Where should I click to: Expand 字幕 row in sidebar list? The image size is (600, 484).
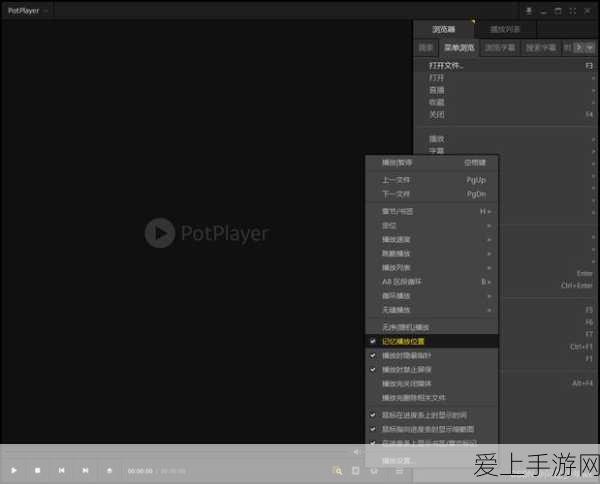click(505, 151)
